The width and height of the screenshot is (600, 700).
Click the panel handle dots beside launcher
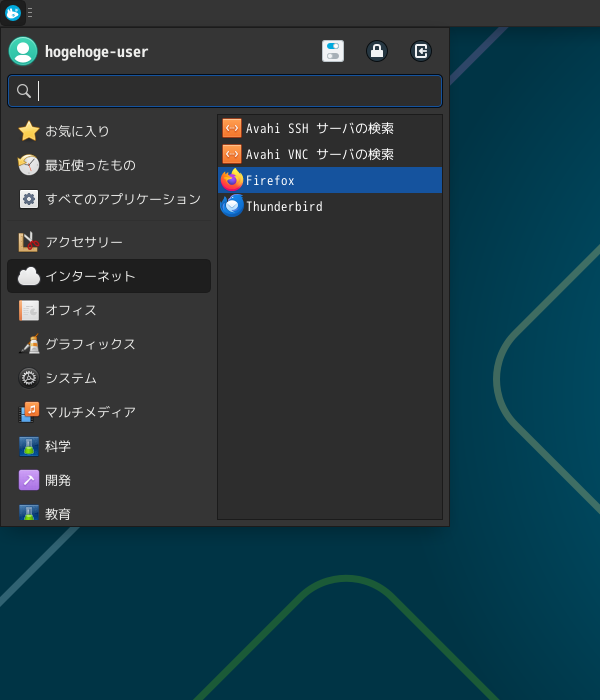[30, 12]
